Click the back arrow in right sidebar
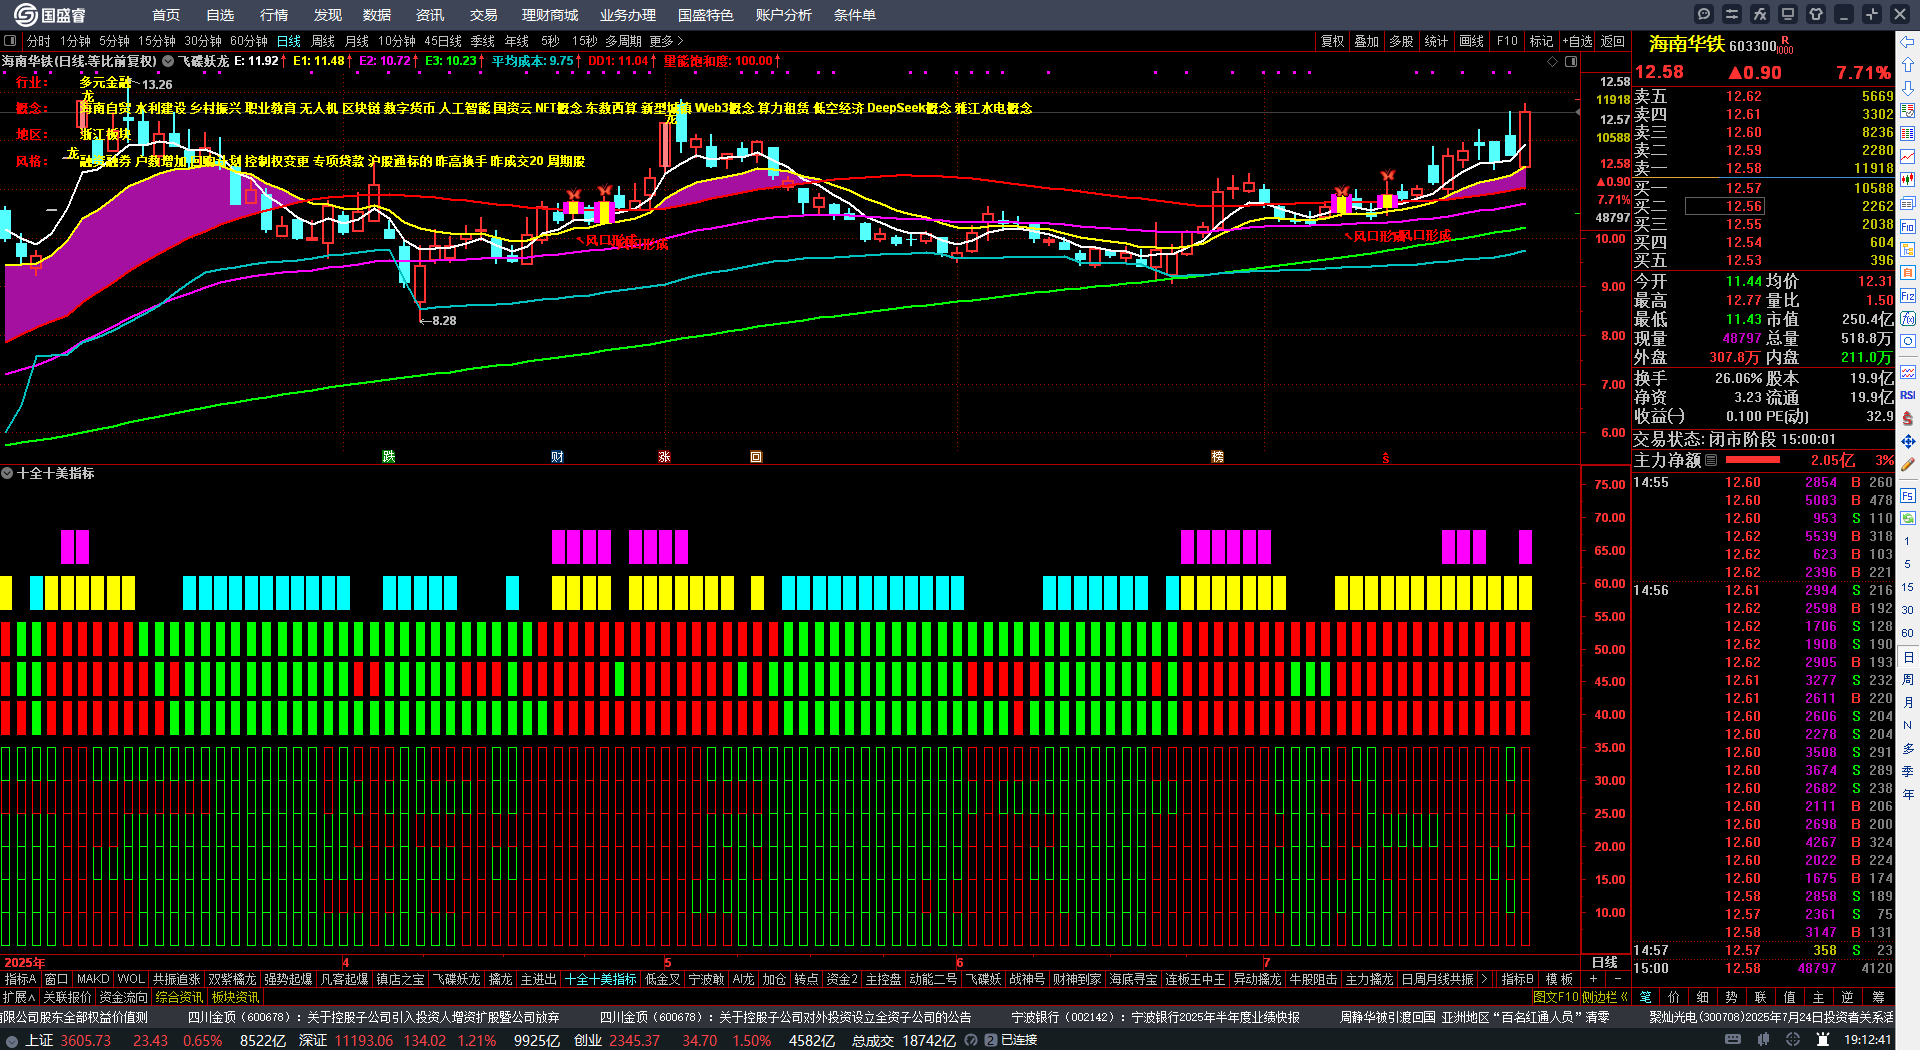Screen dimensions: 1920x1050 1908,42
